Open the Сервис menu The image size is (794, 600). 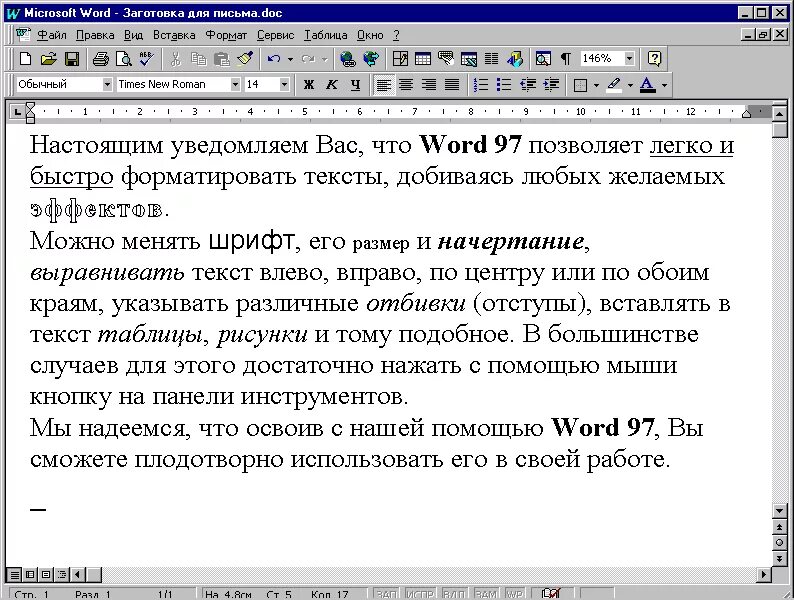pyautogui.click(x=275, y=35)
